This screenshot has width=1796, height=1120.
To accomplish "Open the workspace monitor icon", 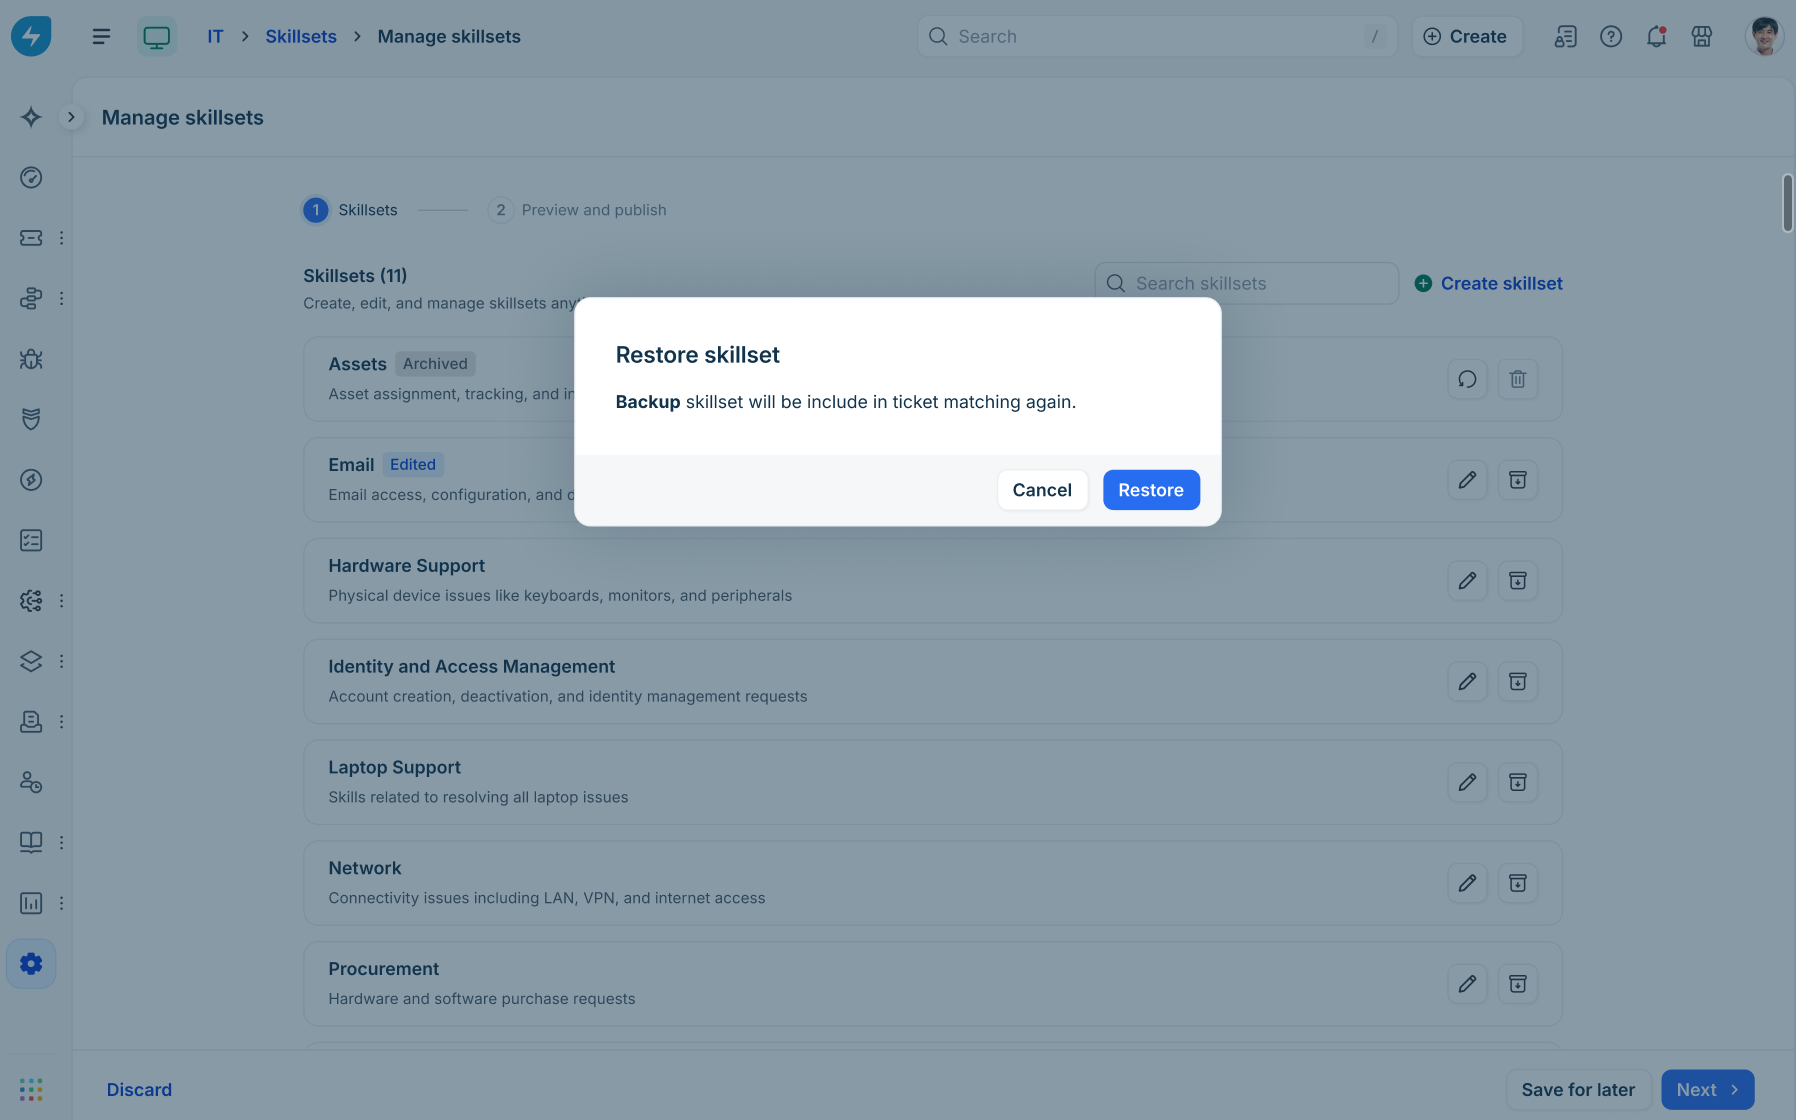I will click(157, 36).
